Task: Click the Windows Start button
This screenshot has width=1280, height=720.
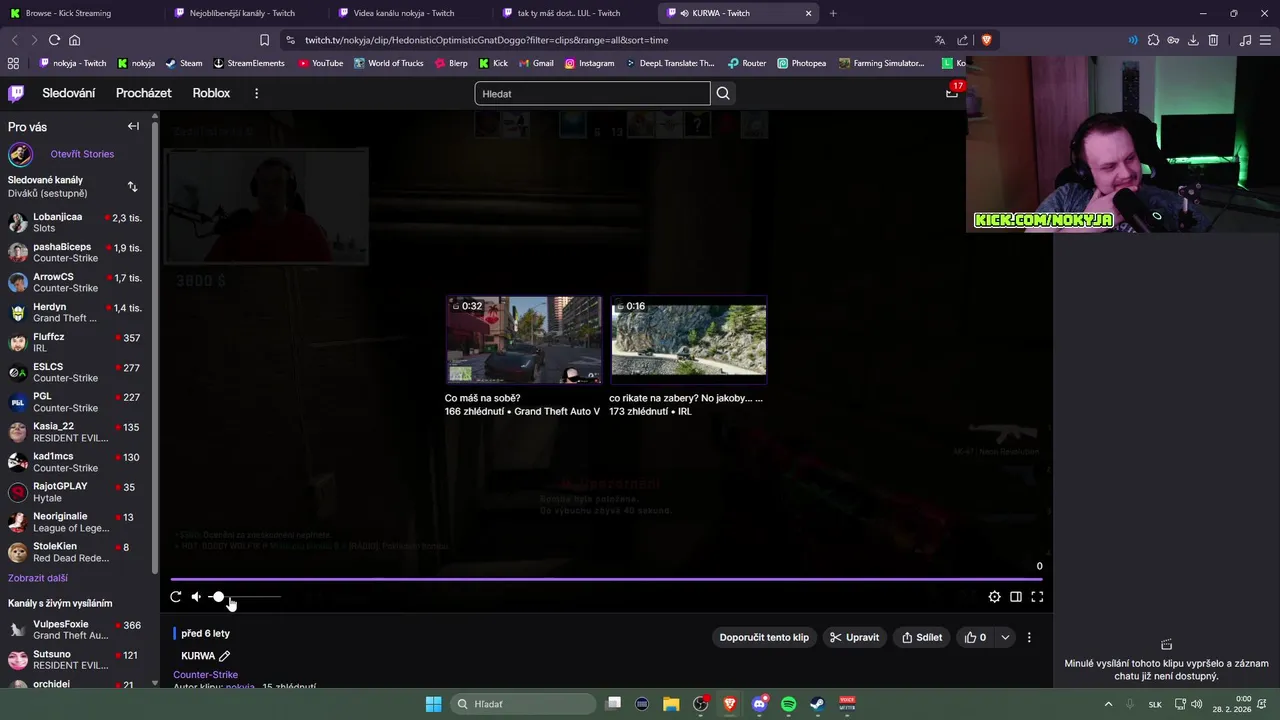Action: point(433,704)
